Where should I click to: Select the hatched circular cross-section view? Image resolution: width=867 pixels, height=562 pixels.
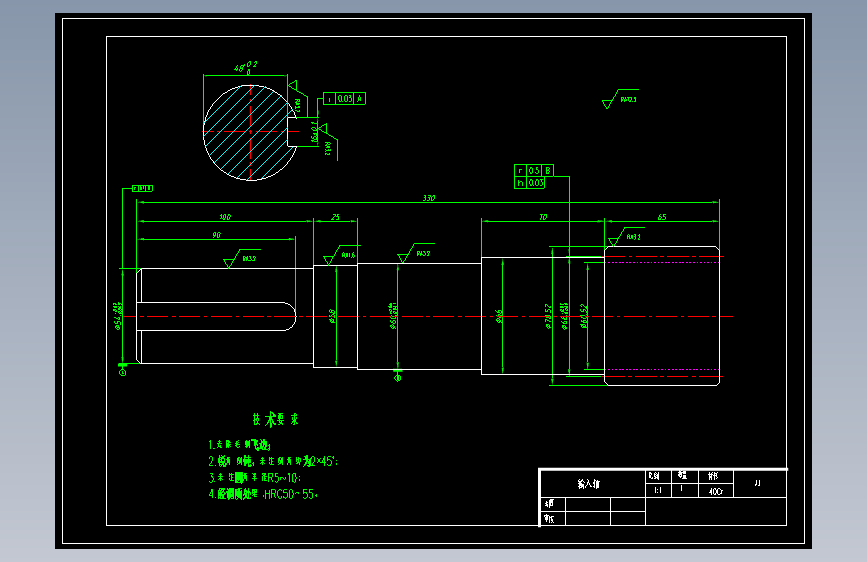click(x=250, y=132)
